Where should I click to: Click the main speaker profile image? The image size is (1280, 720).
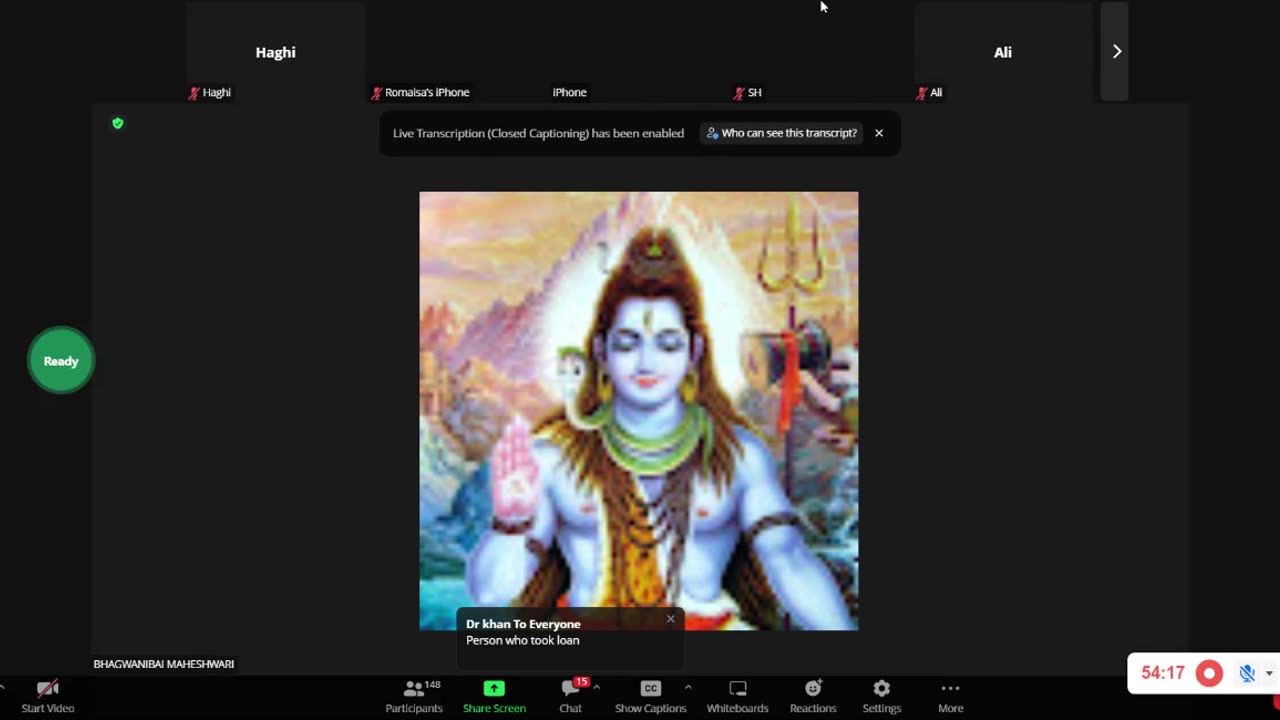pos(639,411)
